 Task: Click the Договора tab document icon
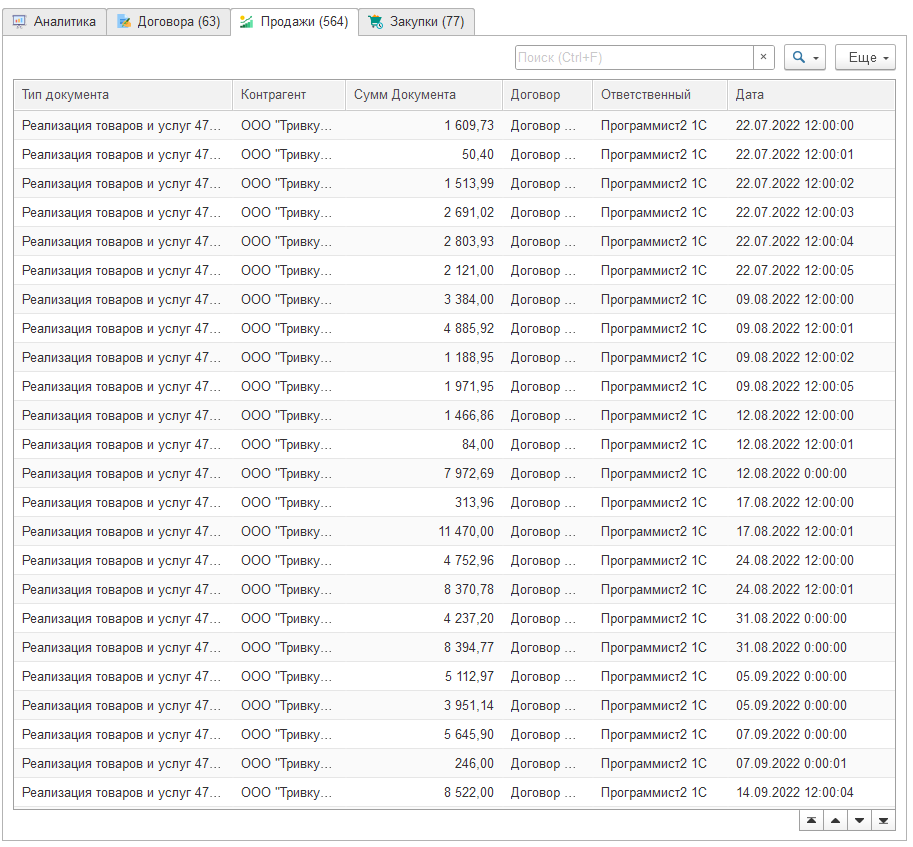(x=124, y=22)
